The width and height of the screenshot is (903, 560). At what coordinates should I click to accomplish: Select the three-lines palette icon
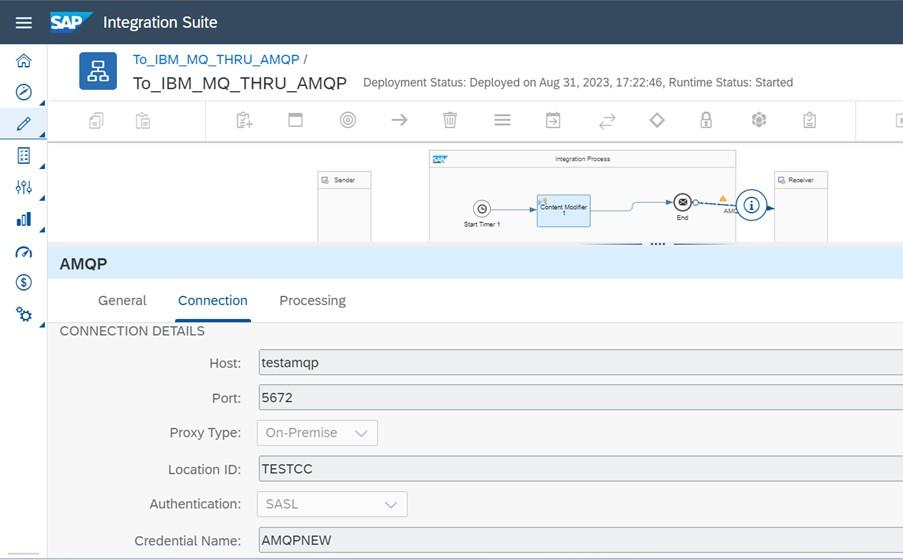(502, 120)
